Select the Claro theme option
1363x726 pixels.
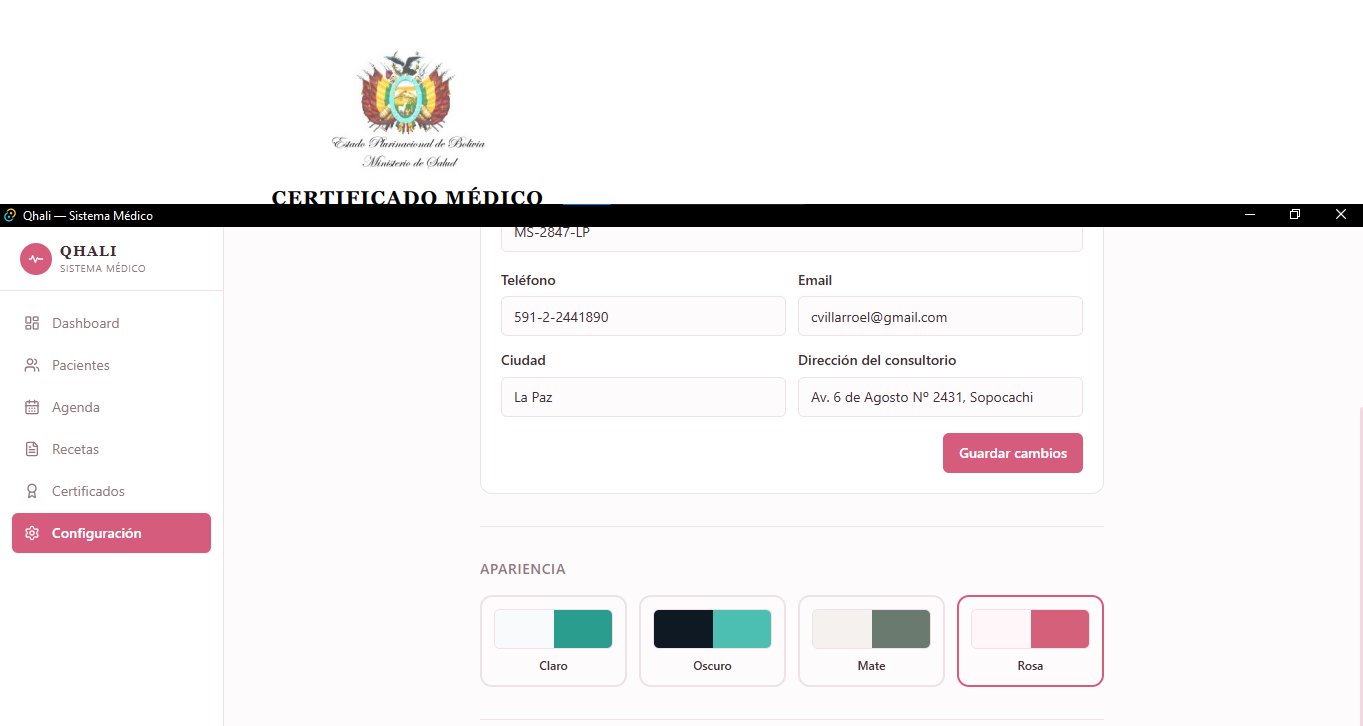point(553,641)
